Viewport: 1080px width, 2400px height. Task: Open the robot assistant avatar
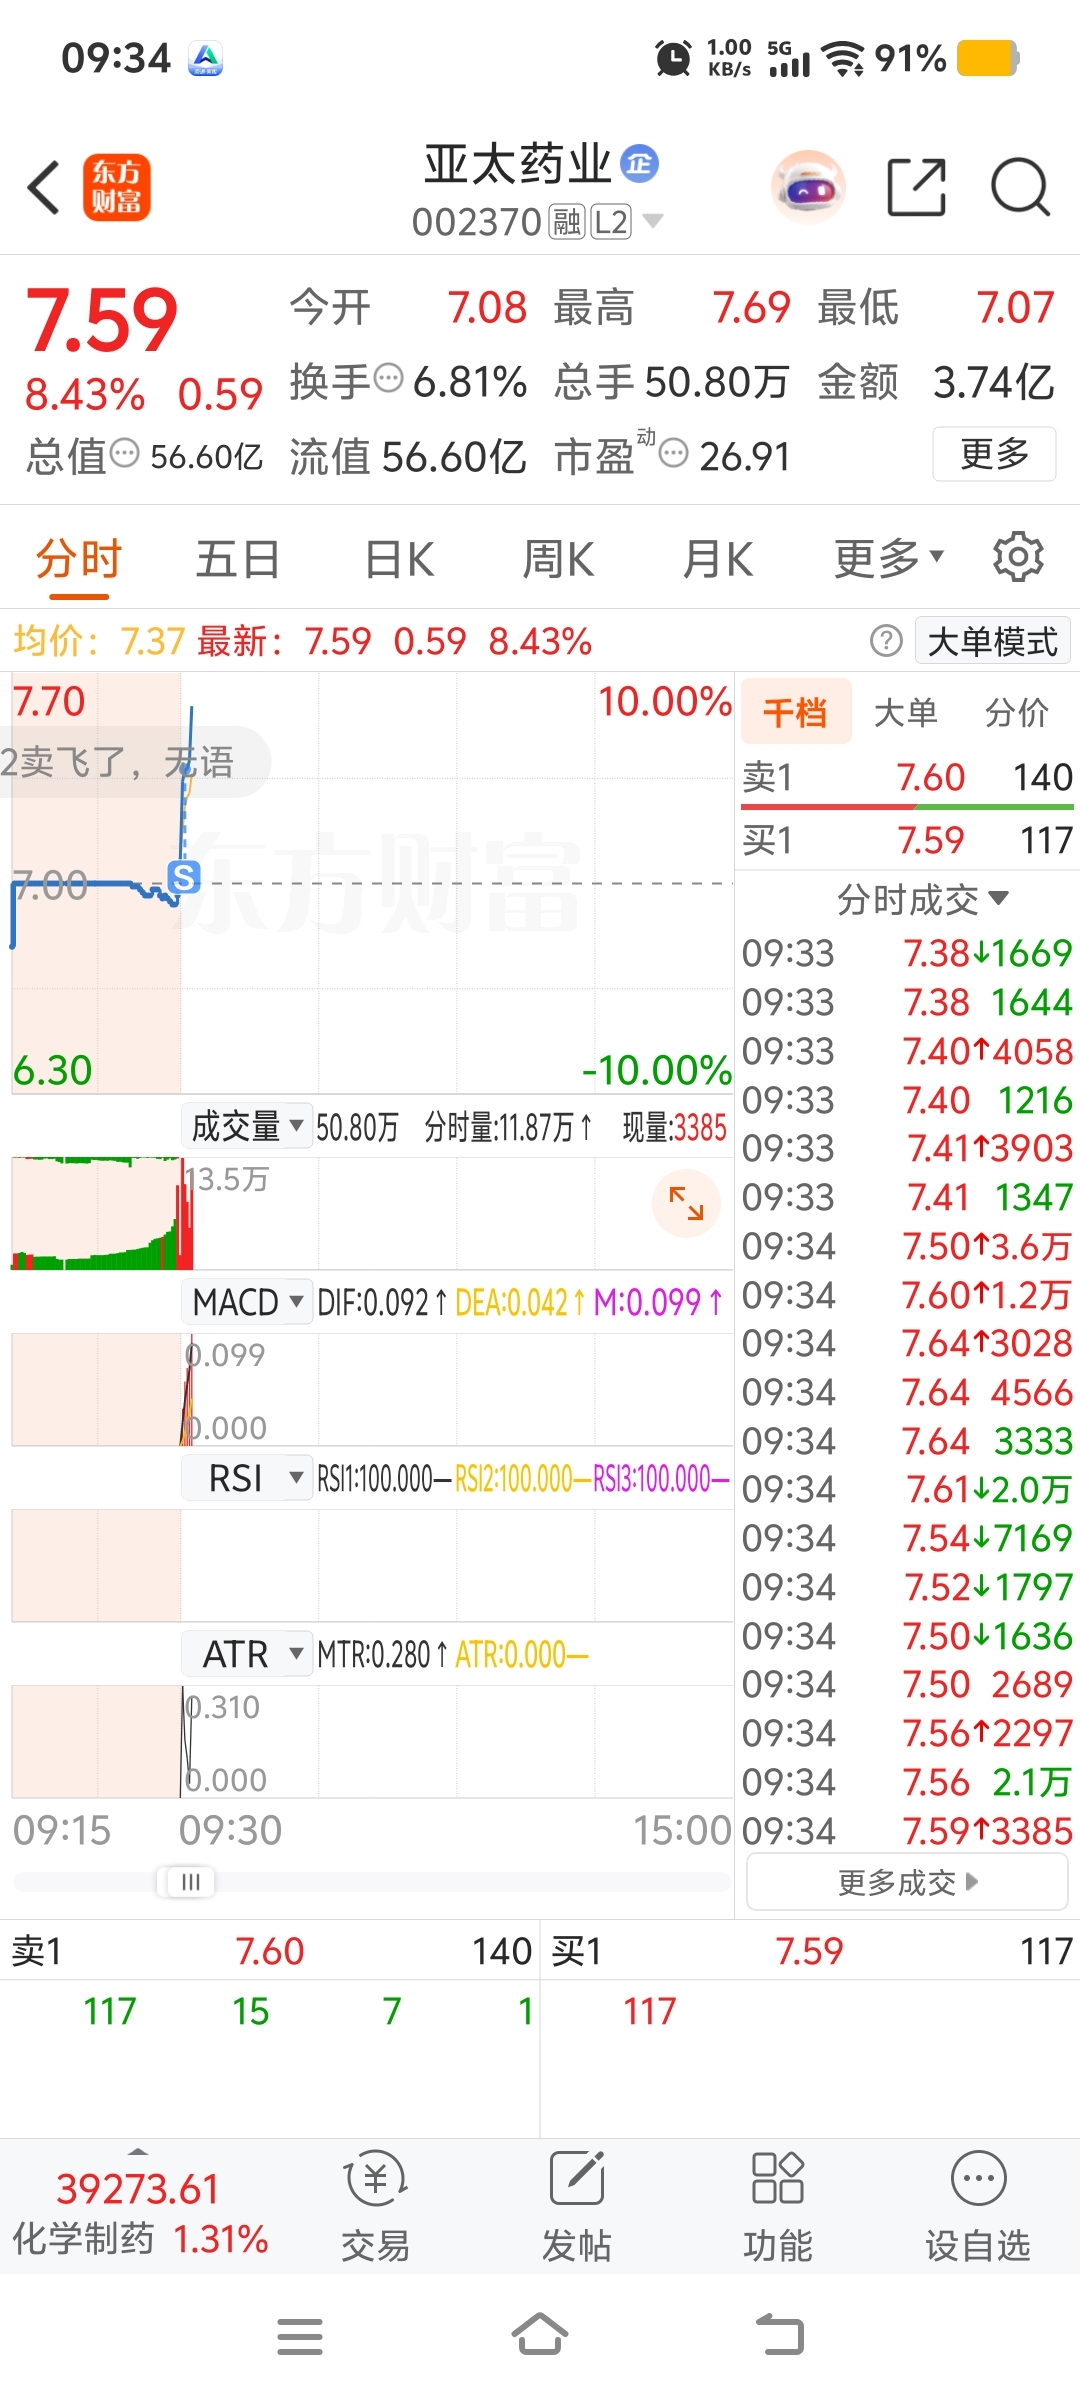pos(808,187)
